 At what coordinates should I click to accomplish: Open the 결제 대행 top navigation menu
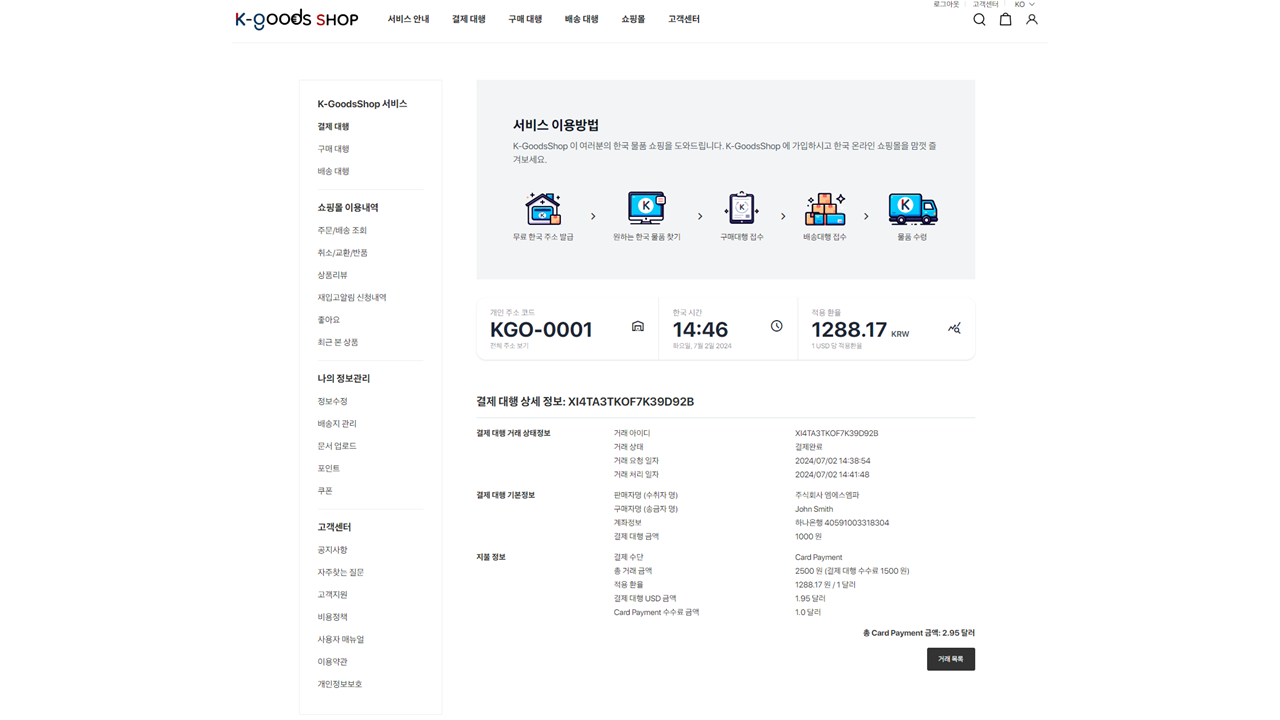click(x=468, y=19)
